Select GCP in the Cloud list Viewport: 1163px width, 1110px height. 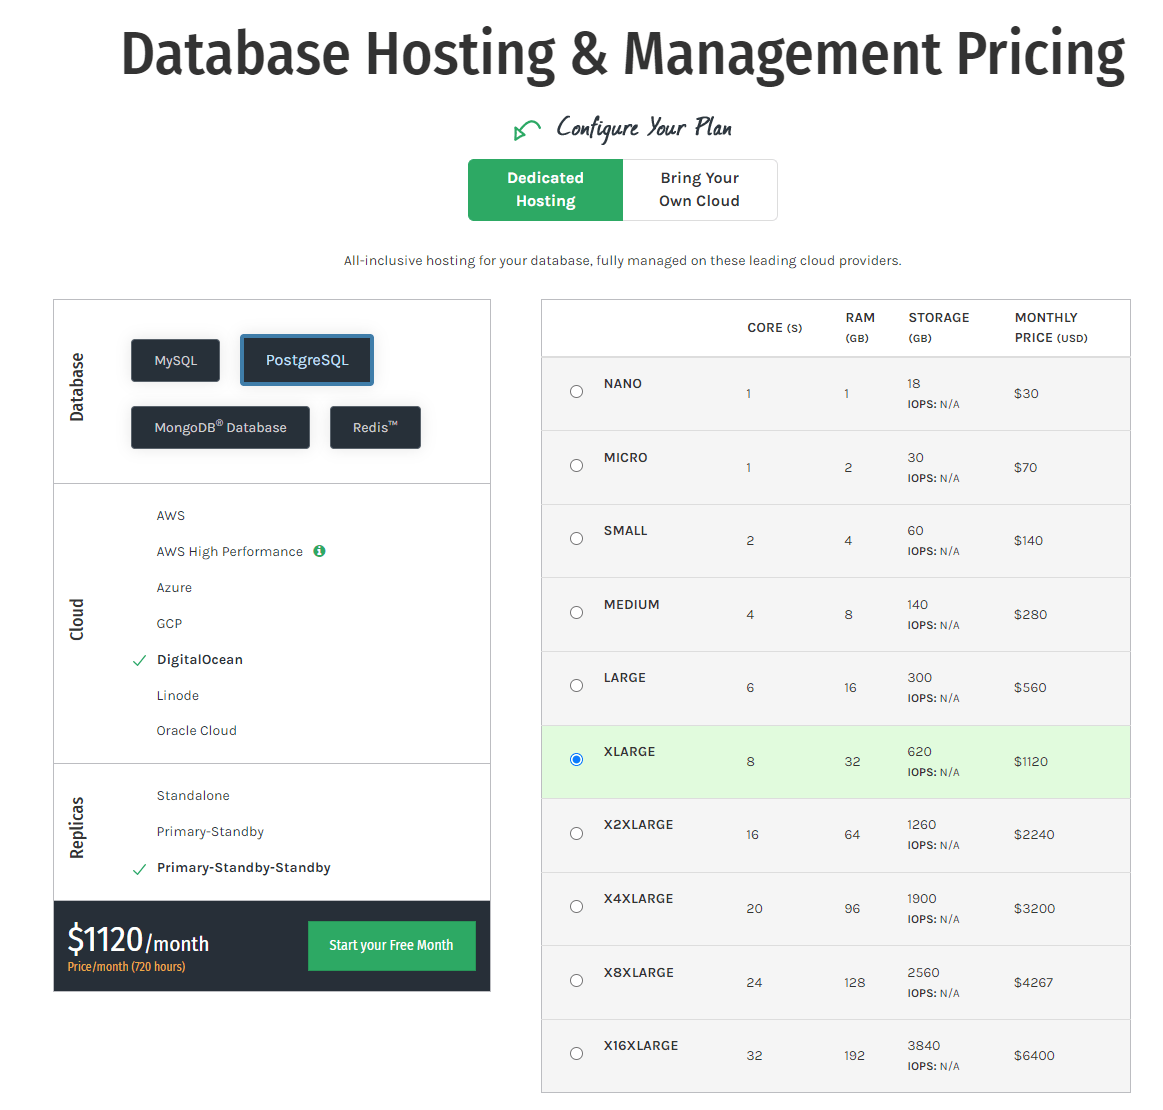point(169,623)
